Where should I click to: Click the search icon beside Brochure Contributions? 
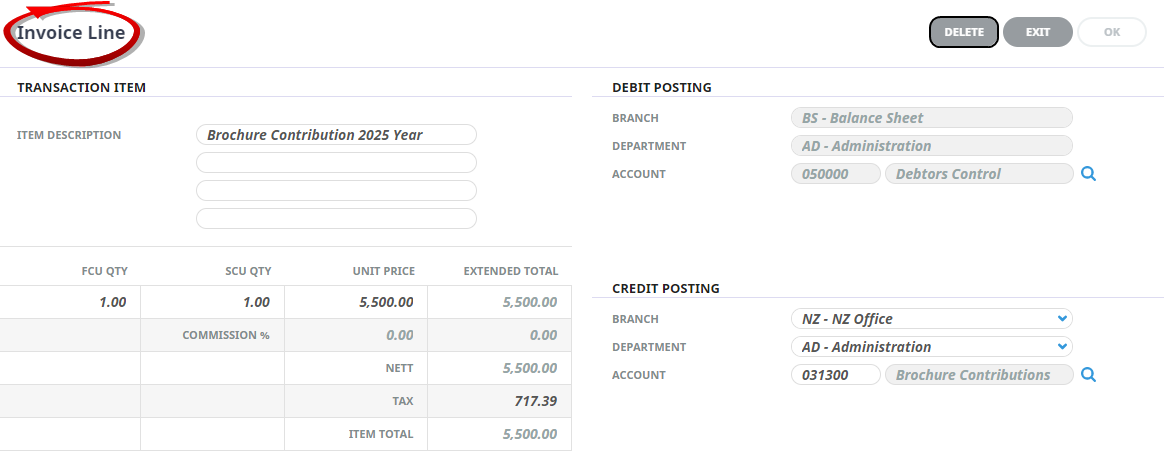coord(1089,375)
